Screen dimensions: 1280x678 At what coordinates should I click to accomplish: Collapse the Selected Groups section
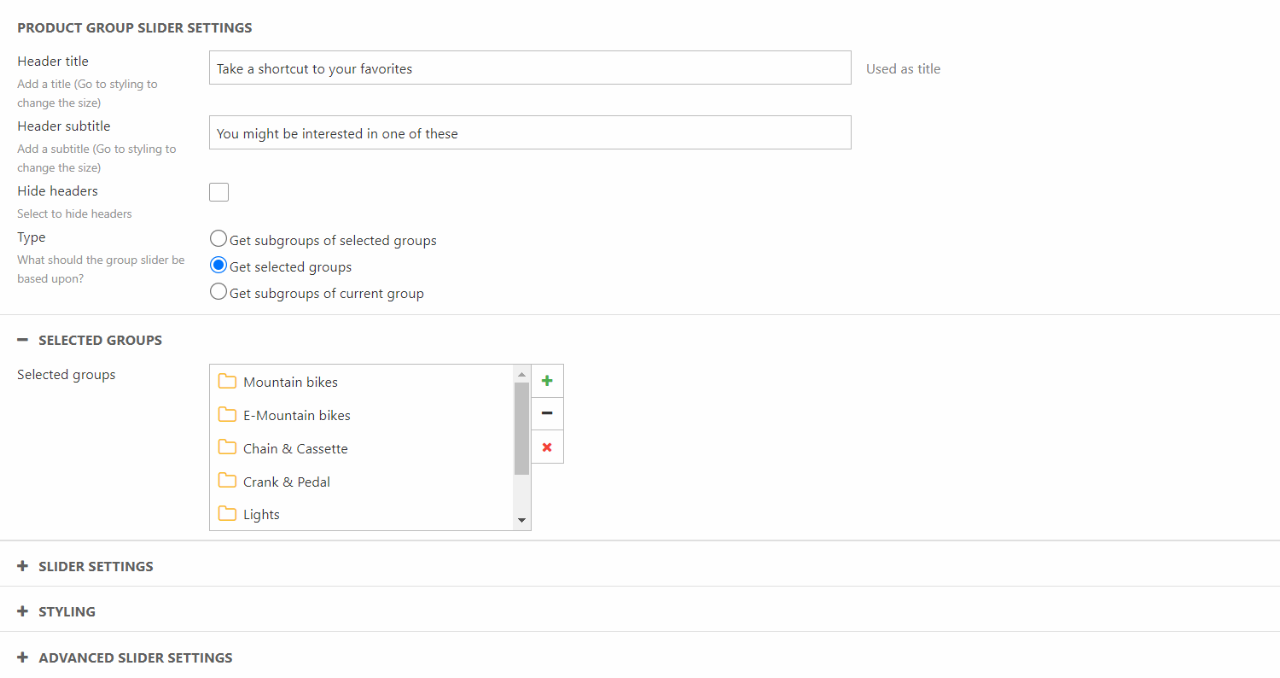pyautogui.click(x=23, y=340)
